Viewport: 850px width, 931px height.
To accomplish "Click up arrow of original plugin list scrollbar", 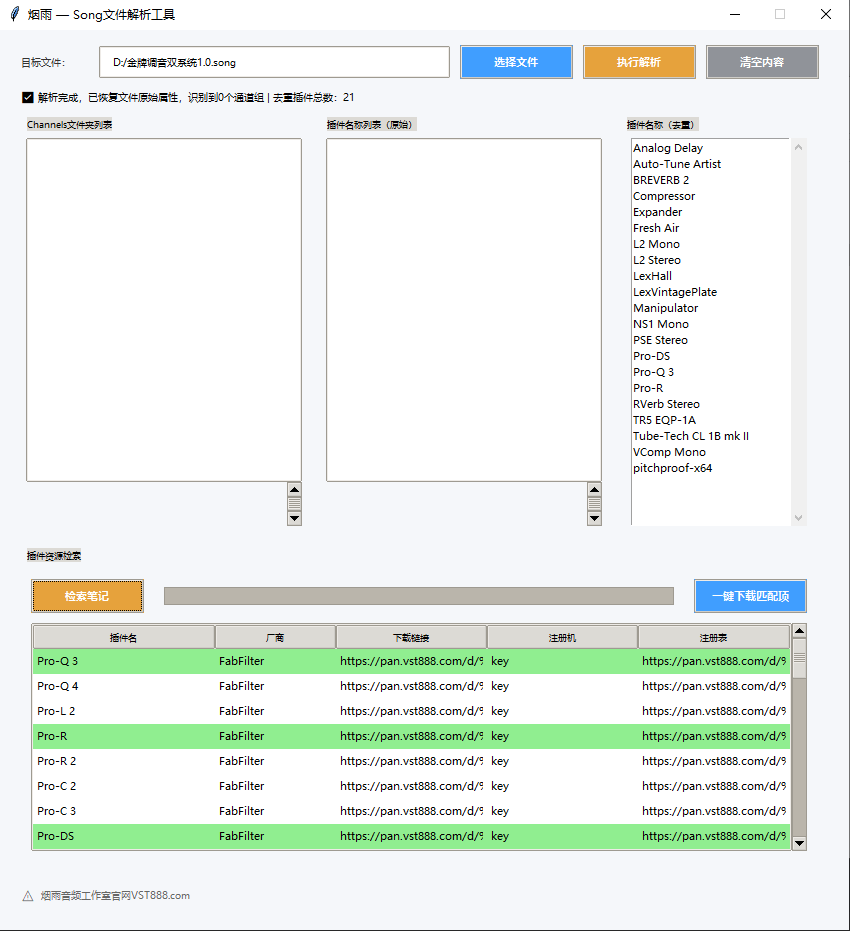I will [594, 490].
